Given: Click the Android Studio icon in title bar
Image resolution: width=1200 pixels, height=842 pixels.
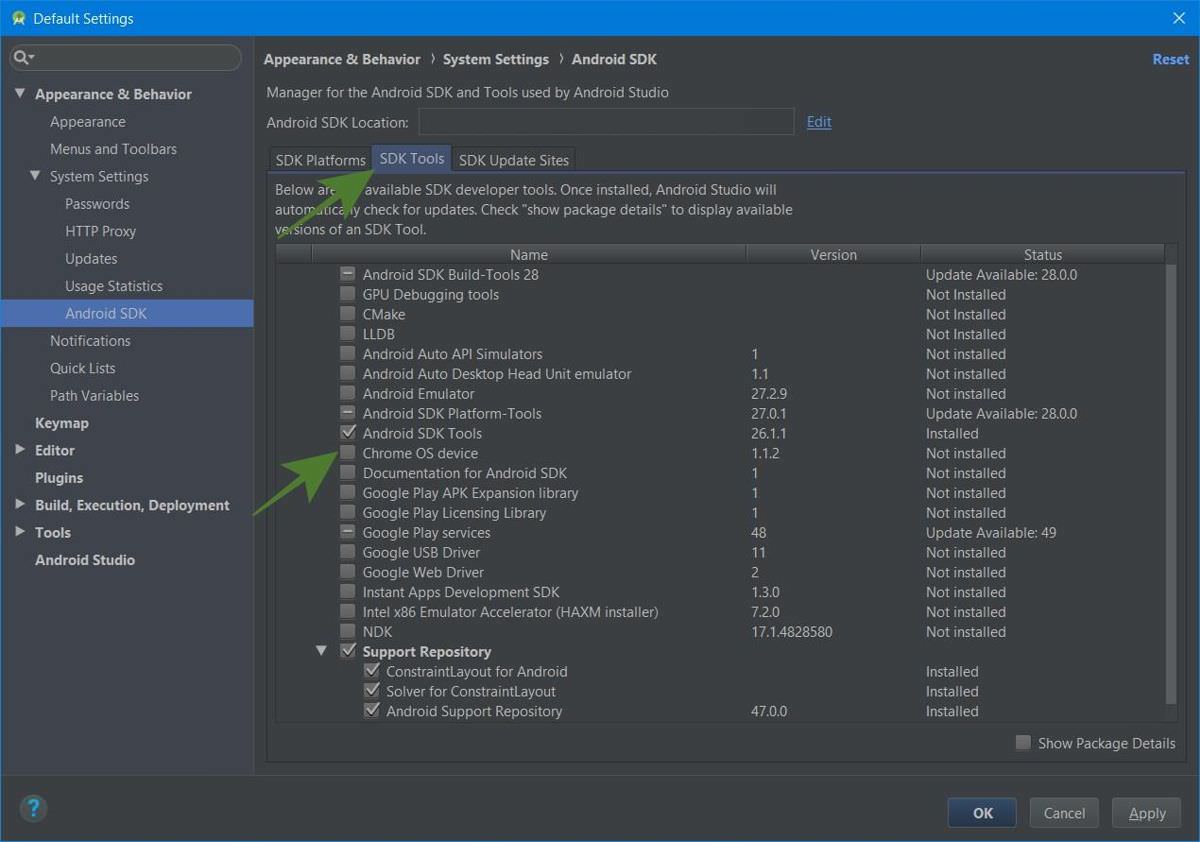Looking at the screenshot, I should [18, 18].
